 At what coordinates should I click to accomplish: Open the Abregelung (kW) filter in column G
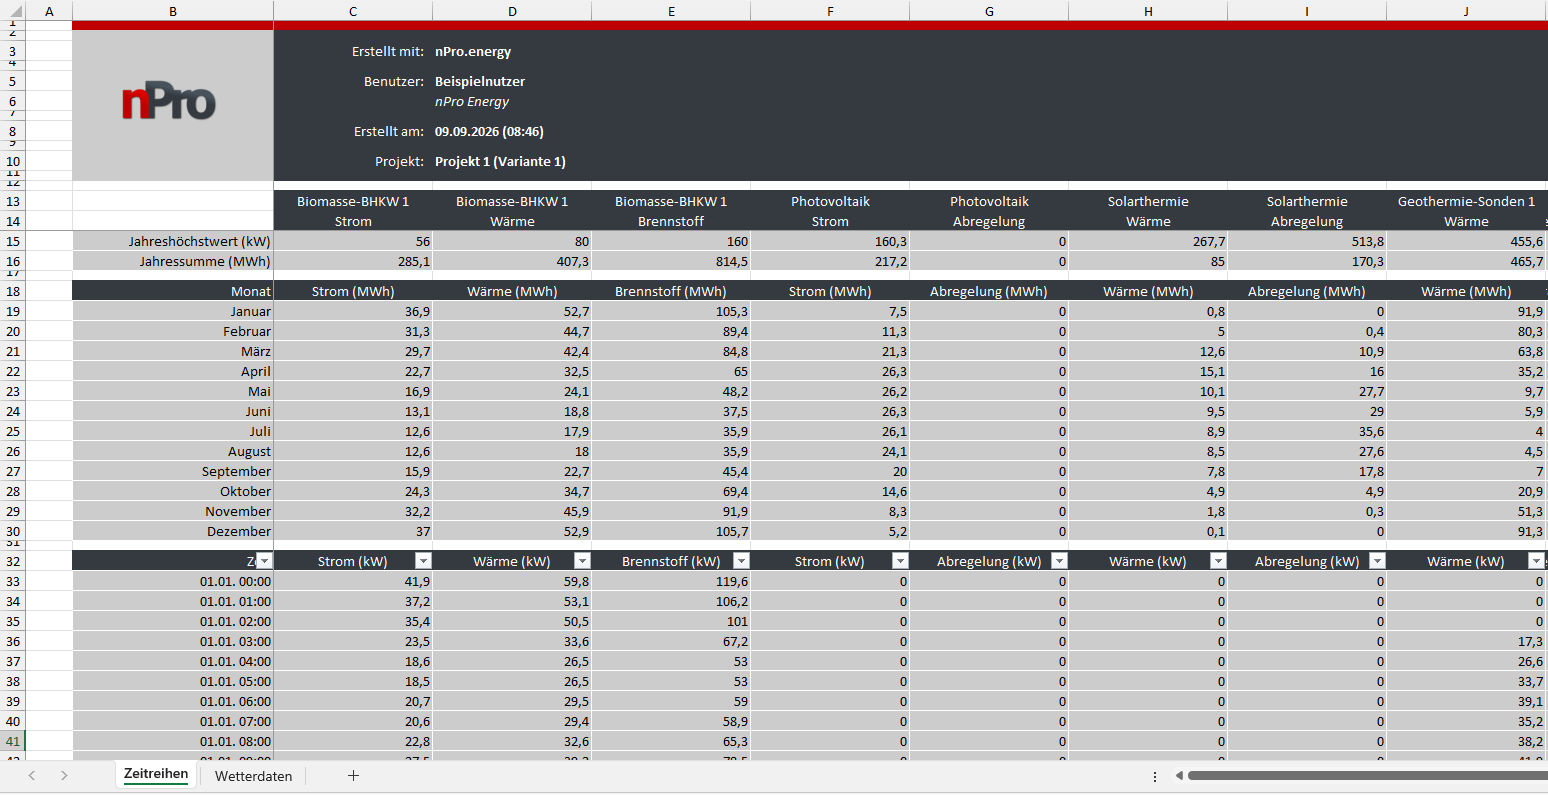click(x=1059, y=561)
